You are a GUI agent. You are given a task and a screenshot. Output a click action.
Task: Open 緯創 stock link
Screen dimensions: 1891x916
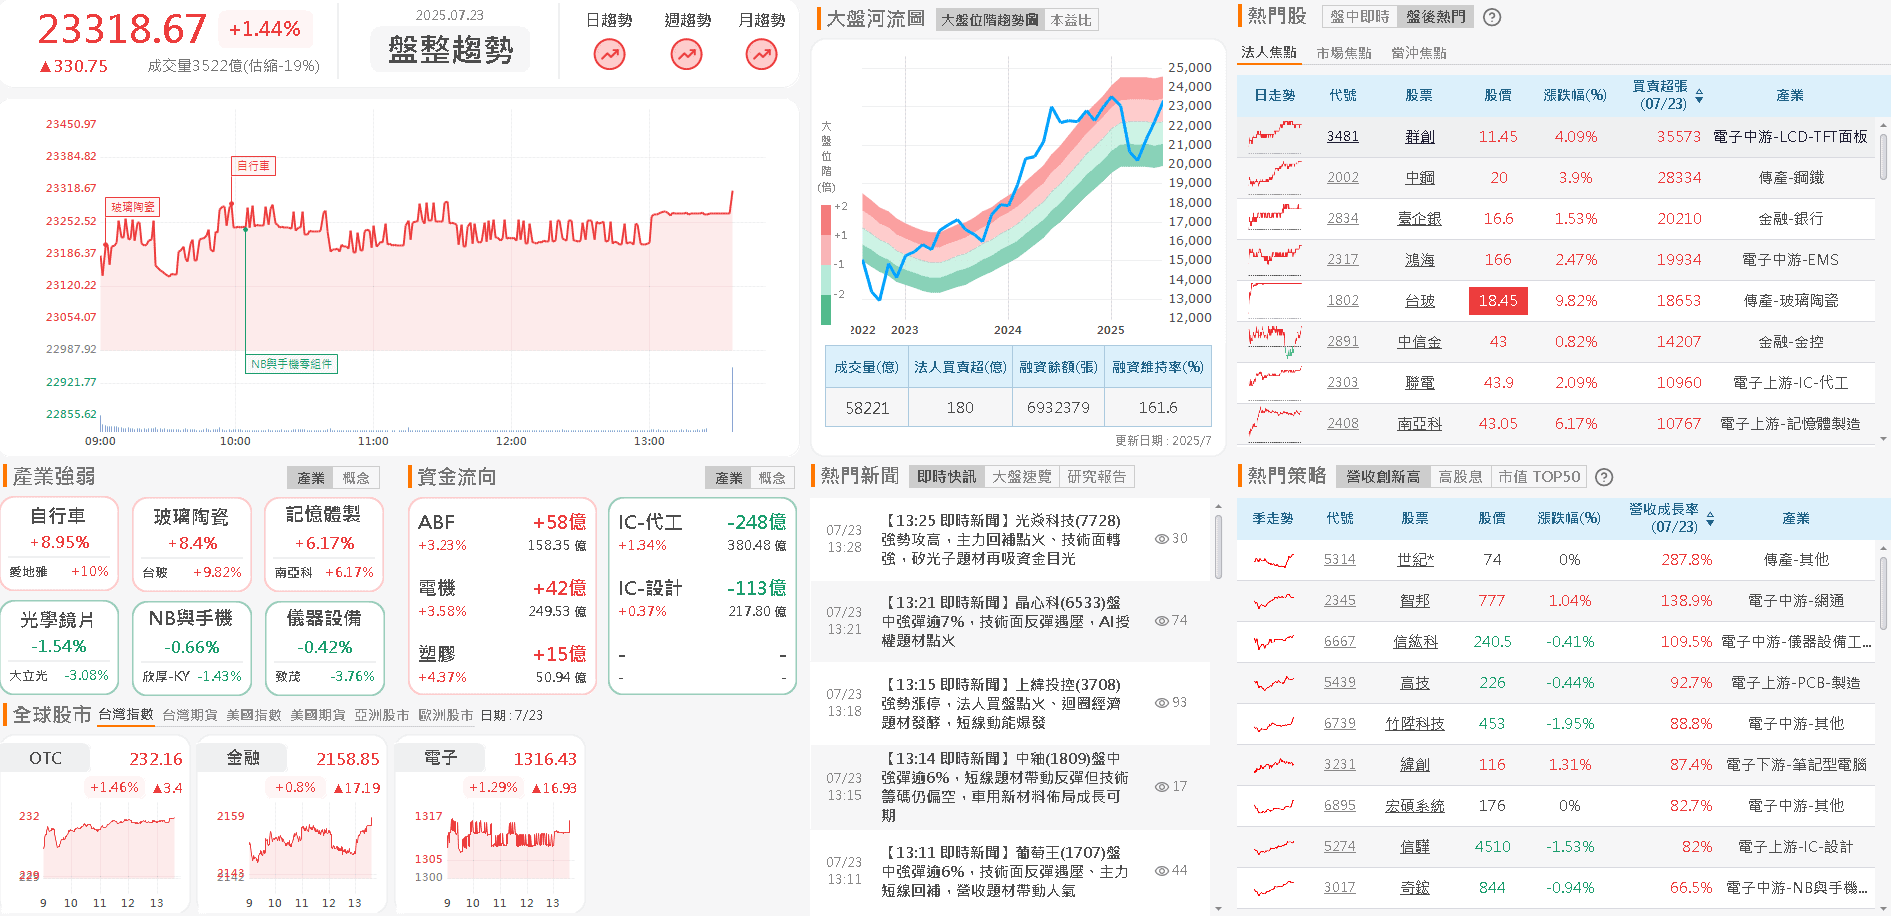[1414, 764]
